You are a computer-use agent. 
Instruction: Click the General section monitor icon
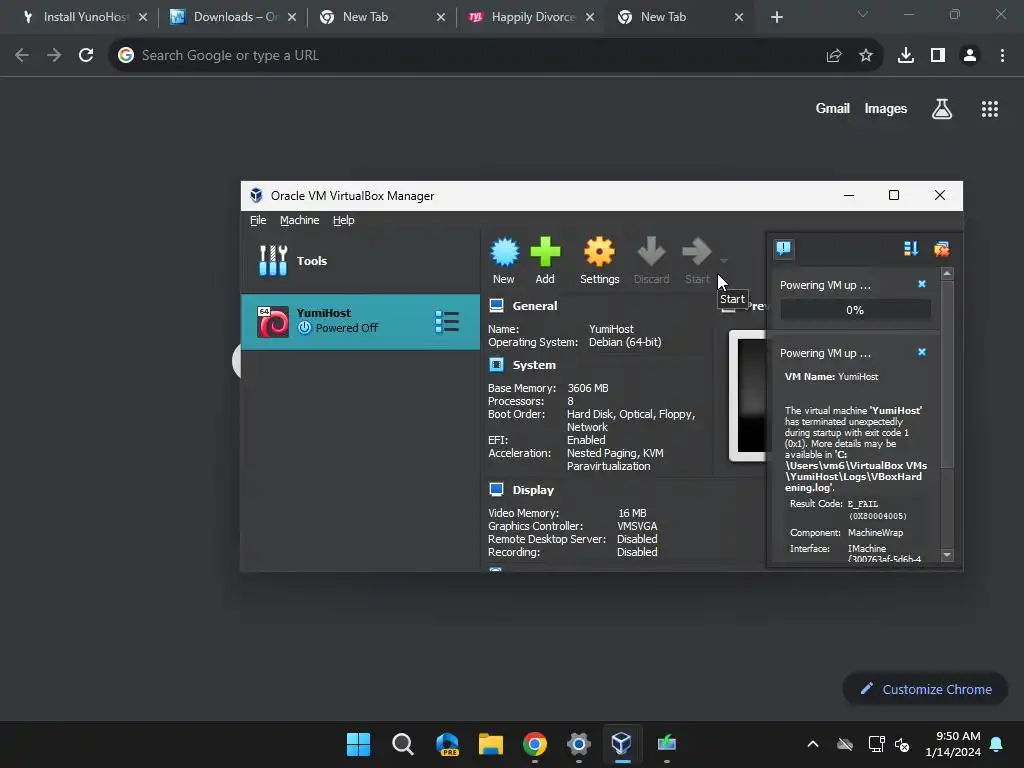(496, 306)
